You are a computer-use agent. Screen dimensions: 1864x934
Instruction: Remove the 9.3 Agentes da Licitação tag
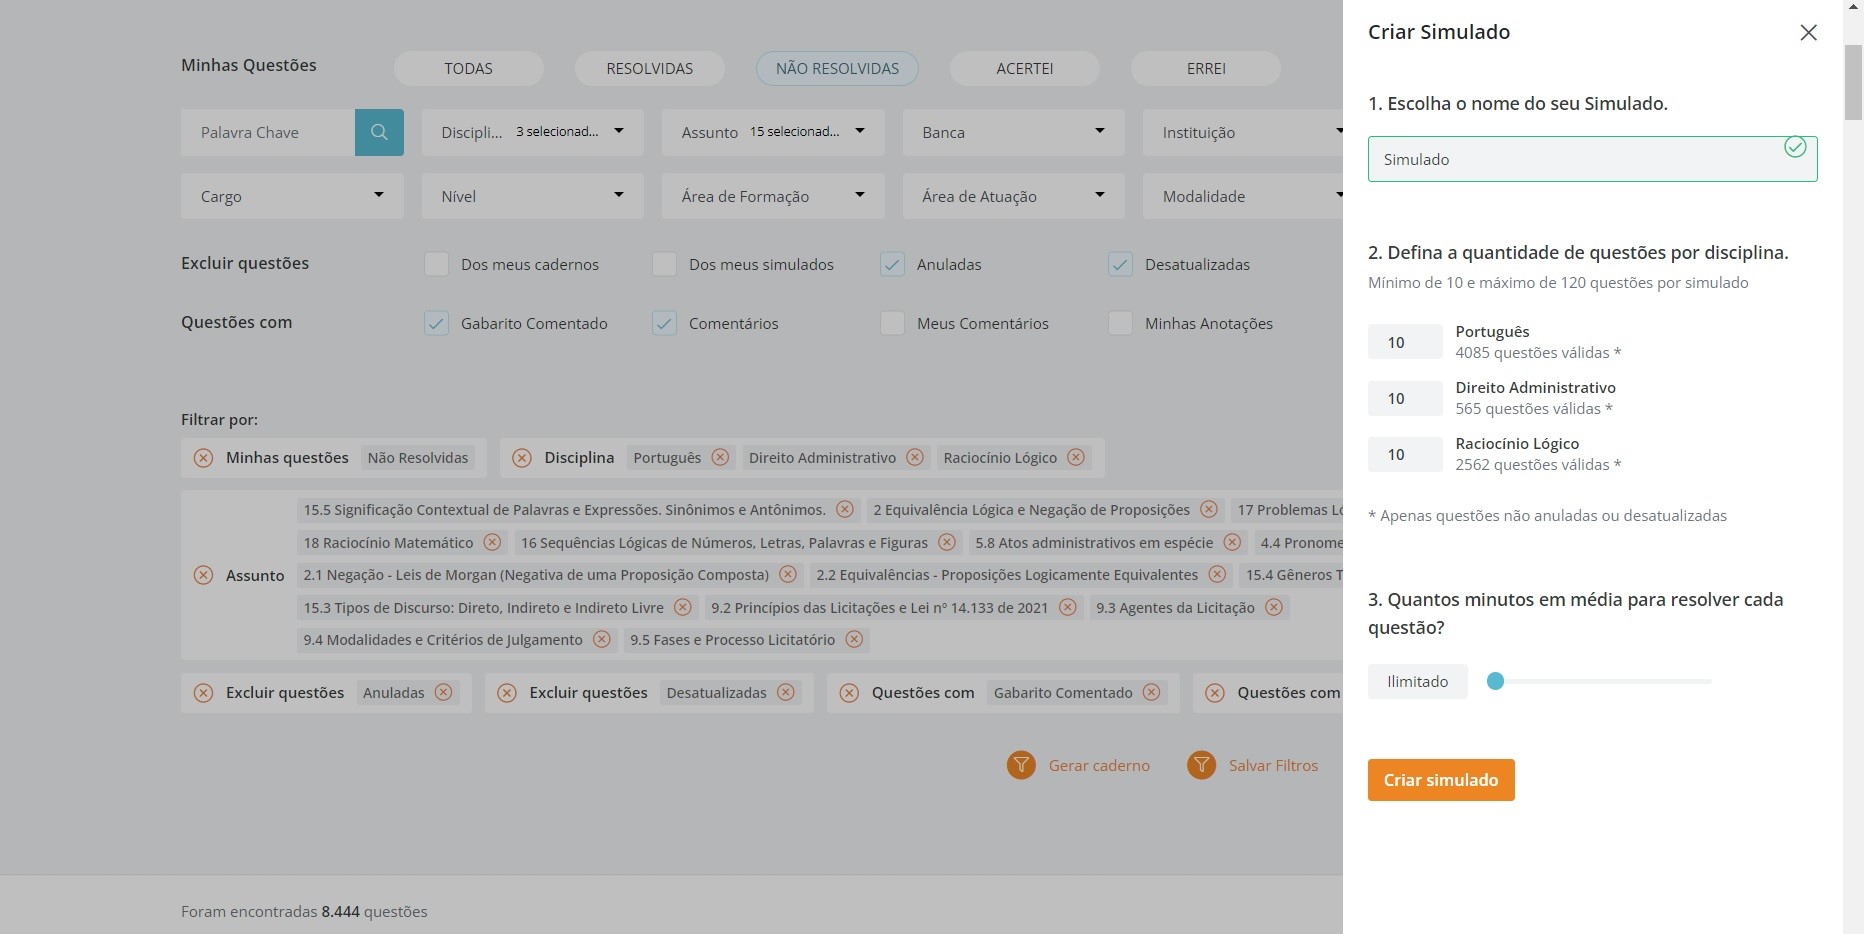pyautogui.click(x=1274, y=607)
